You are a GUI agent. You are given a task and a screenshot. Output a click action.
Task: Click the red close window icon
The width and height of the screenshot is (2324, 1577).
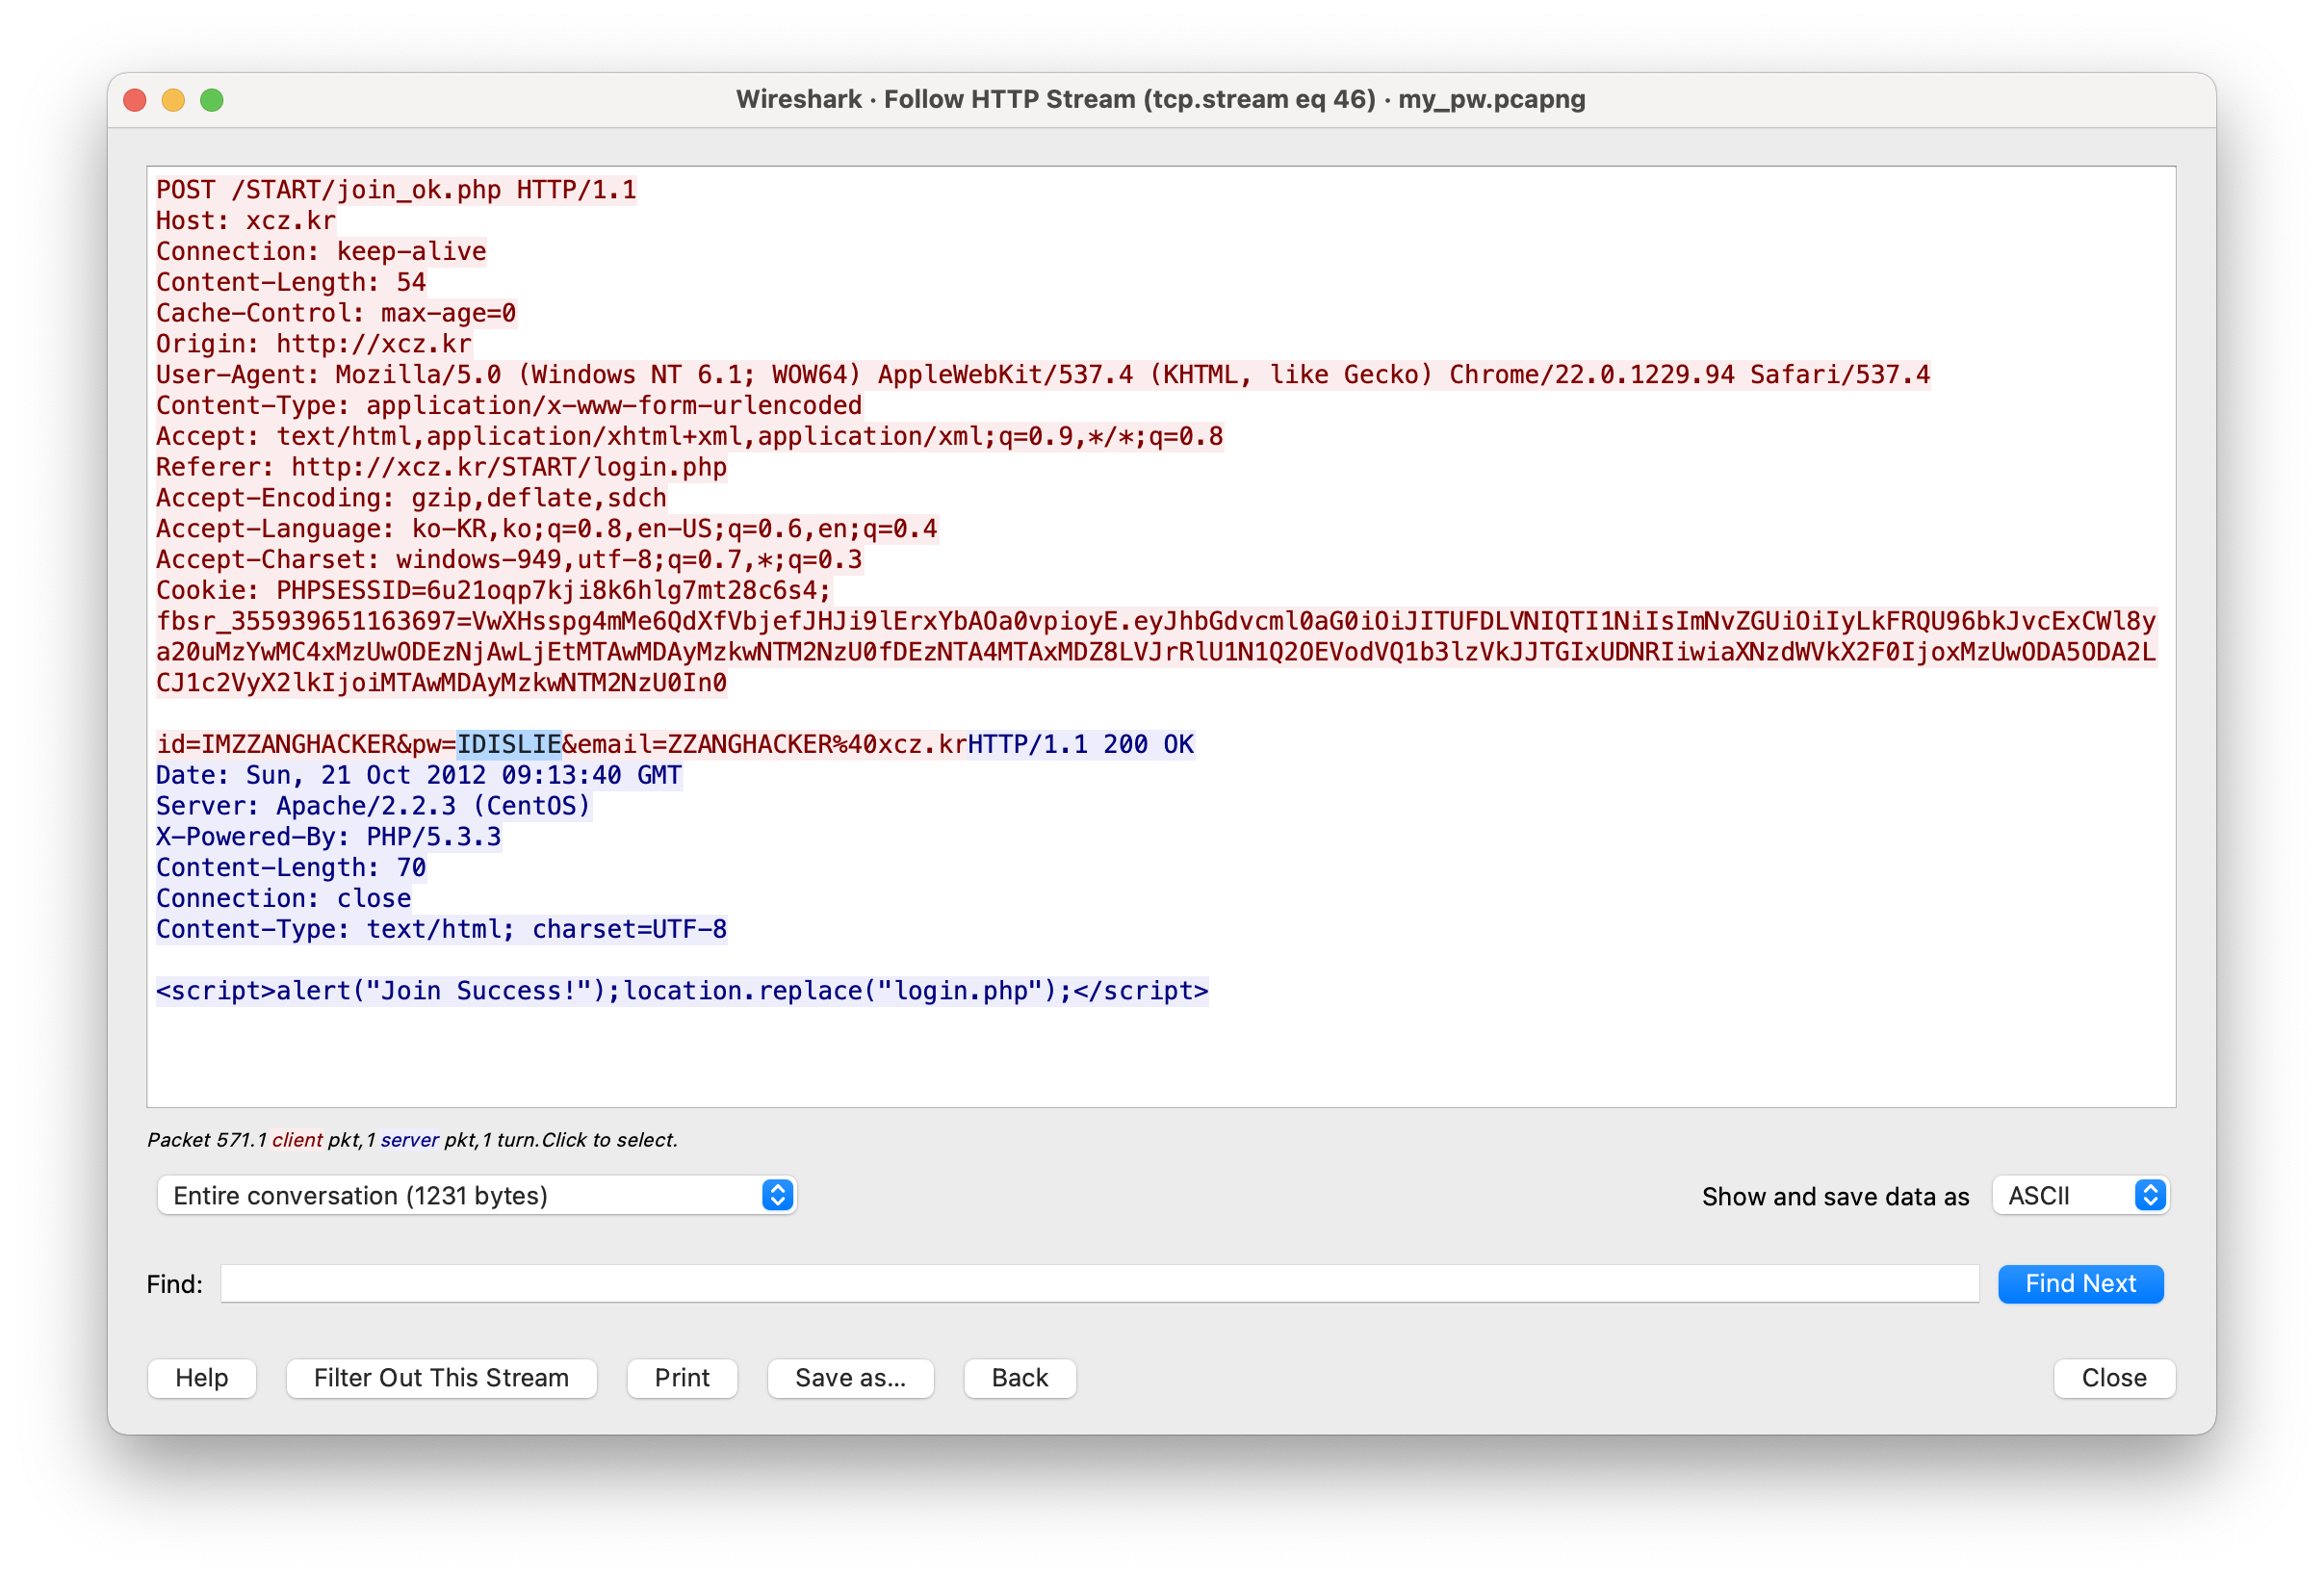135,100
